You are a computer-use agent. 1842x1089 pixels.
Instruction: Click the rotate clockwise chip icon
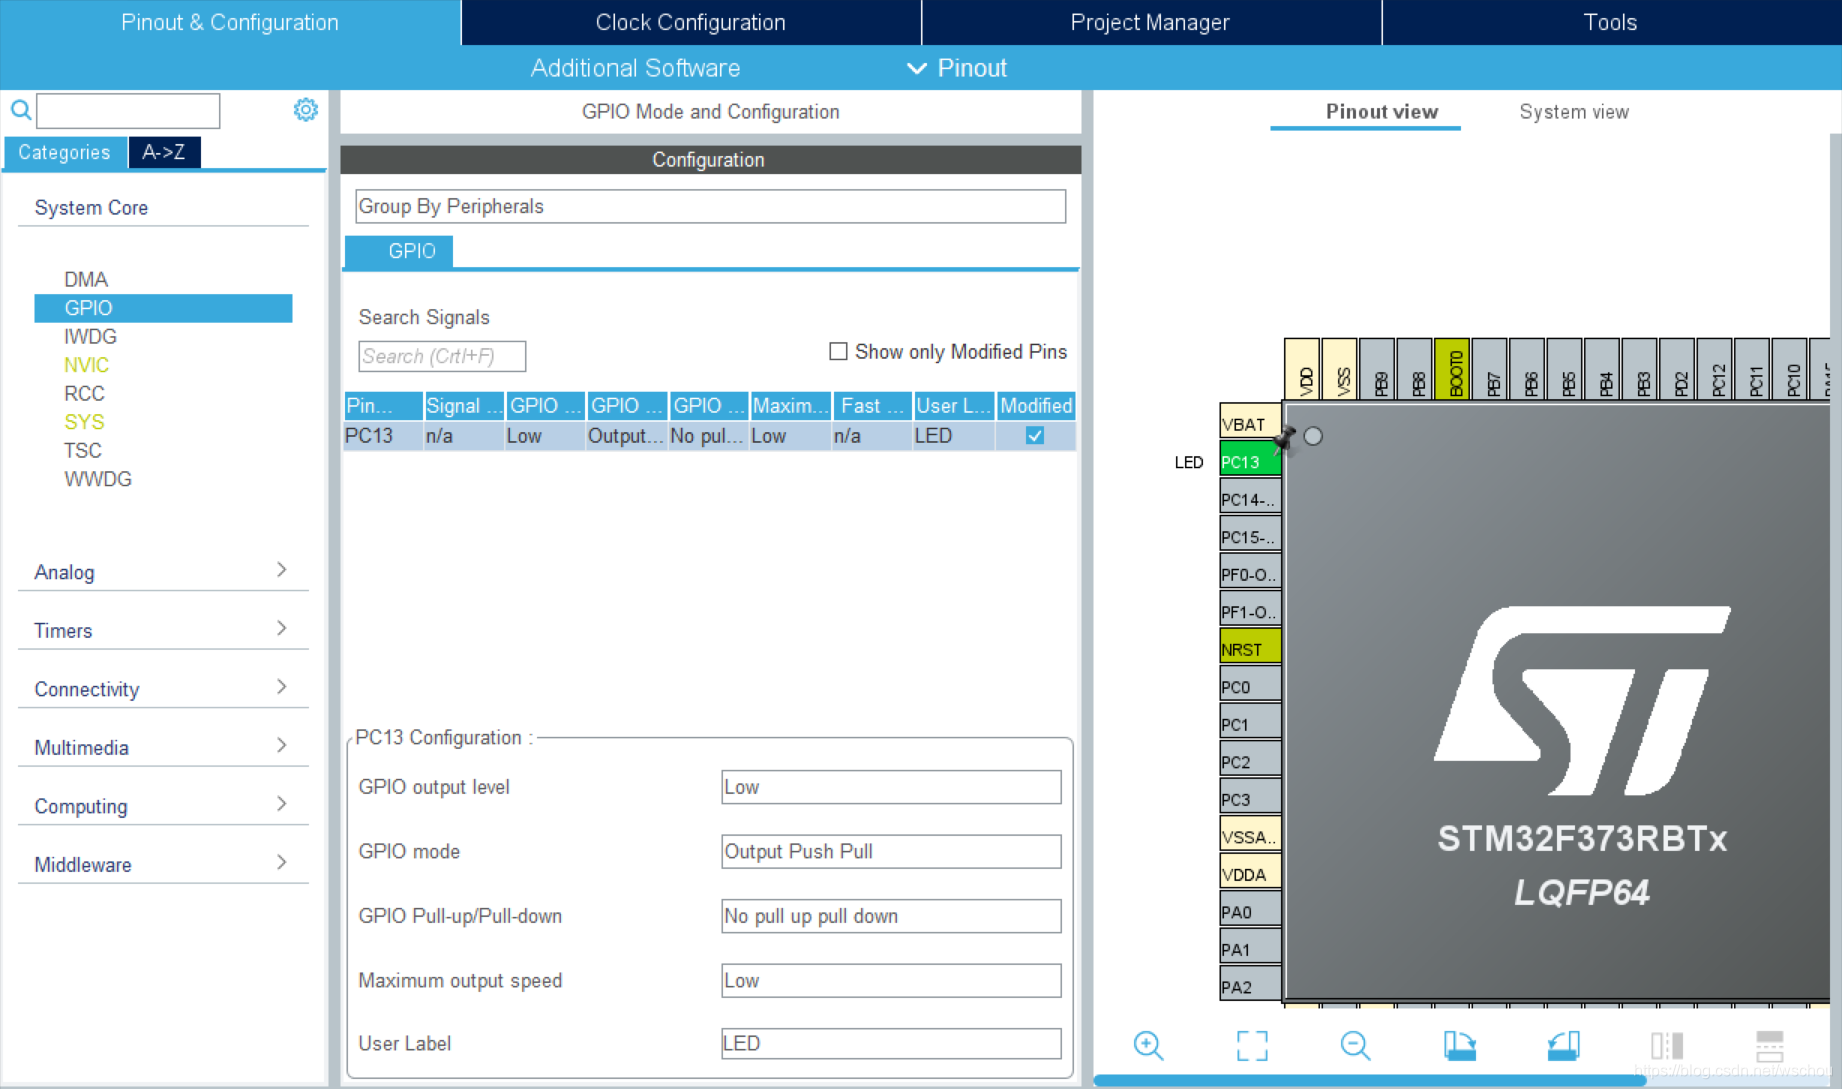[x=1459, y=1045]
